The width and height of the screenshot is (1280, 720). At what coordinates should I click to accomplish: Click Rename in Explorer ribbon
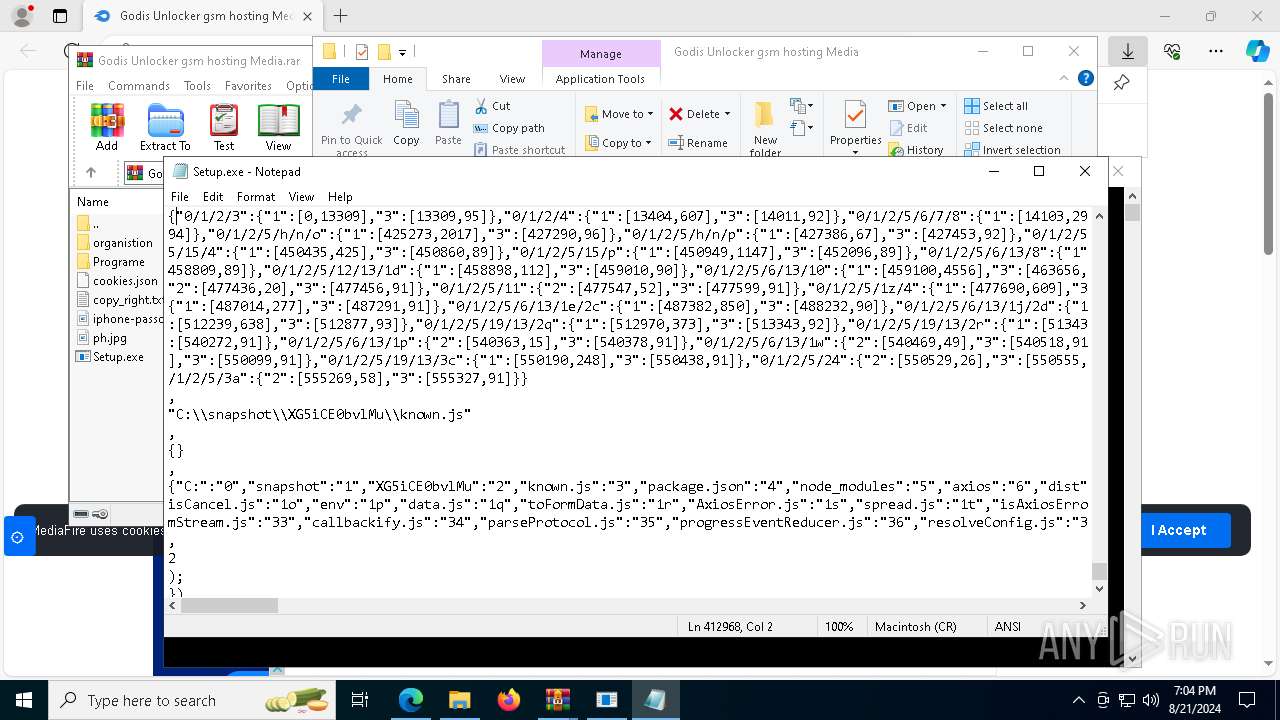point(698,143)
